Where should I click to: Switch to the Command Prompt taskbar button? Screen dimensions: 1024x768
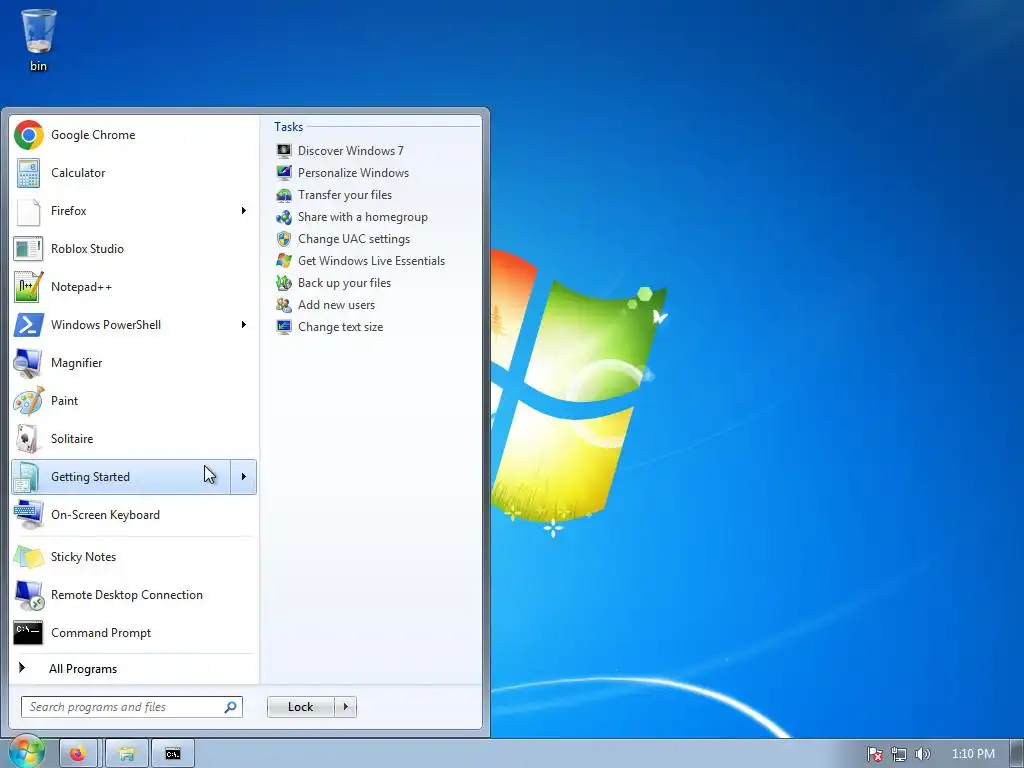(173, 754)
